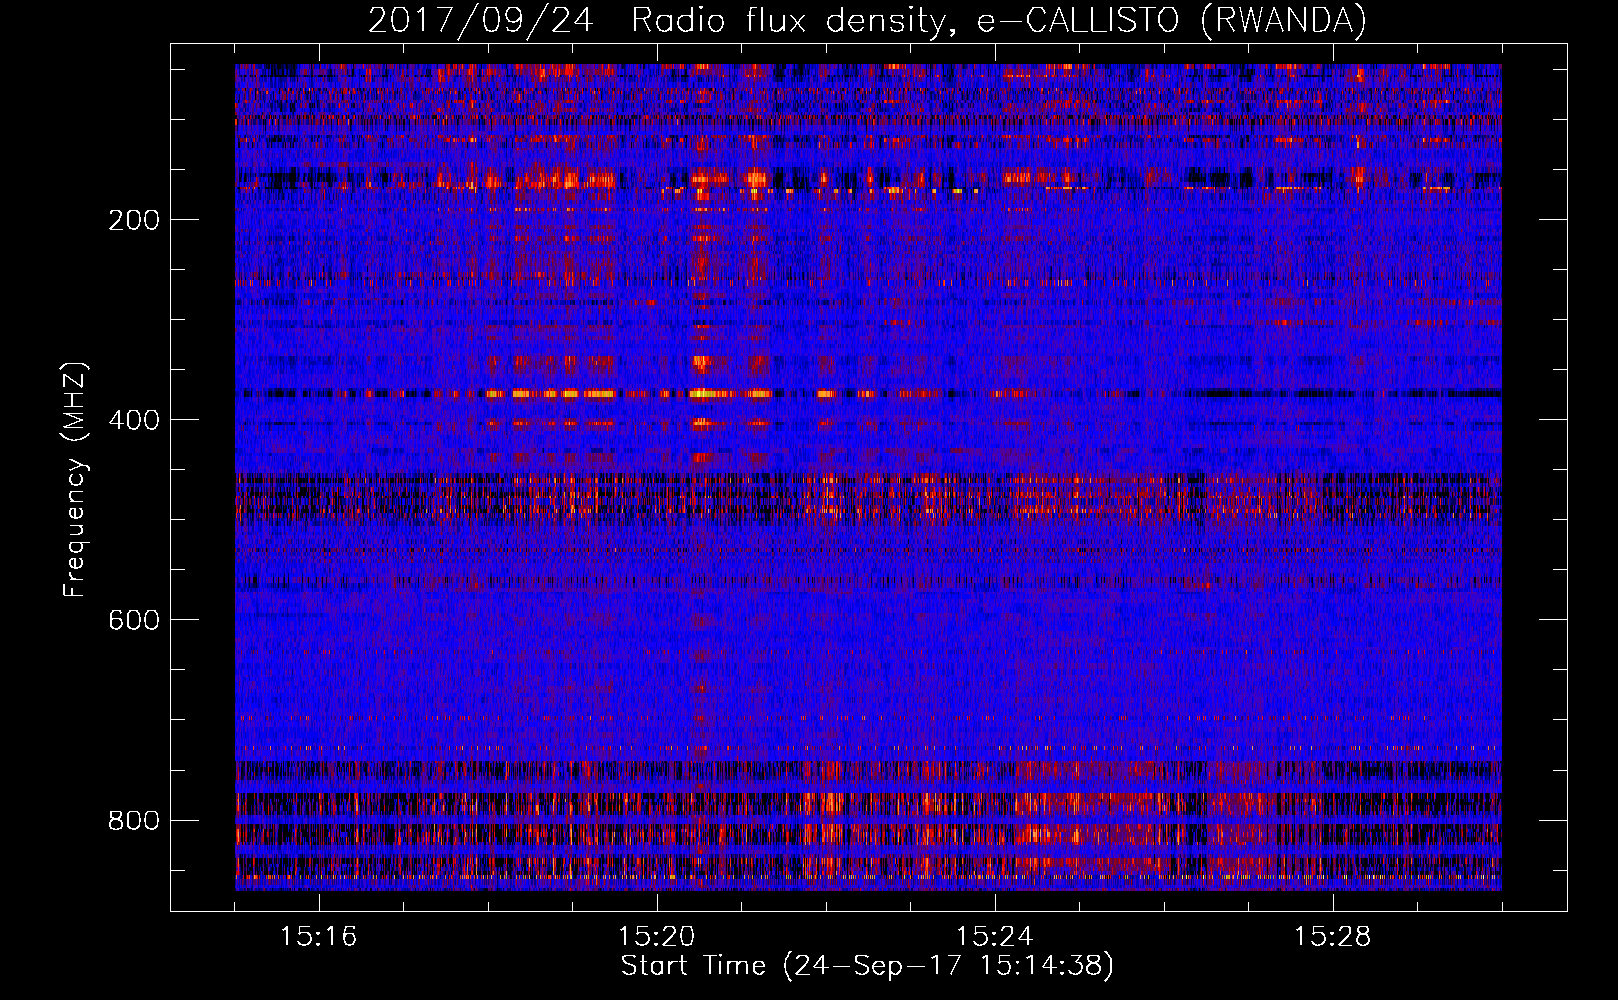The width and height of the screenshot is (1618, 1000).
Task: Click the 600 frequency tick label
Action: (x=134, y=620)
